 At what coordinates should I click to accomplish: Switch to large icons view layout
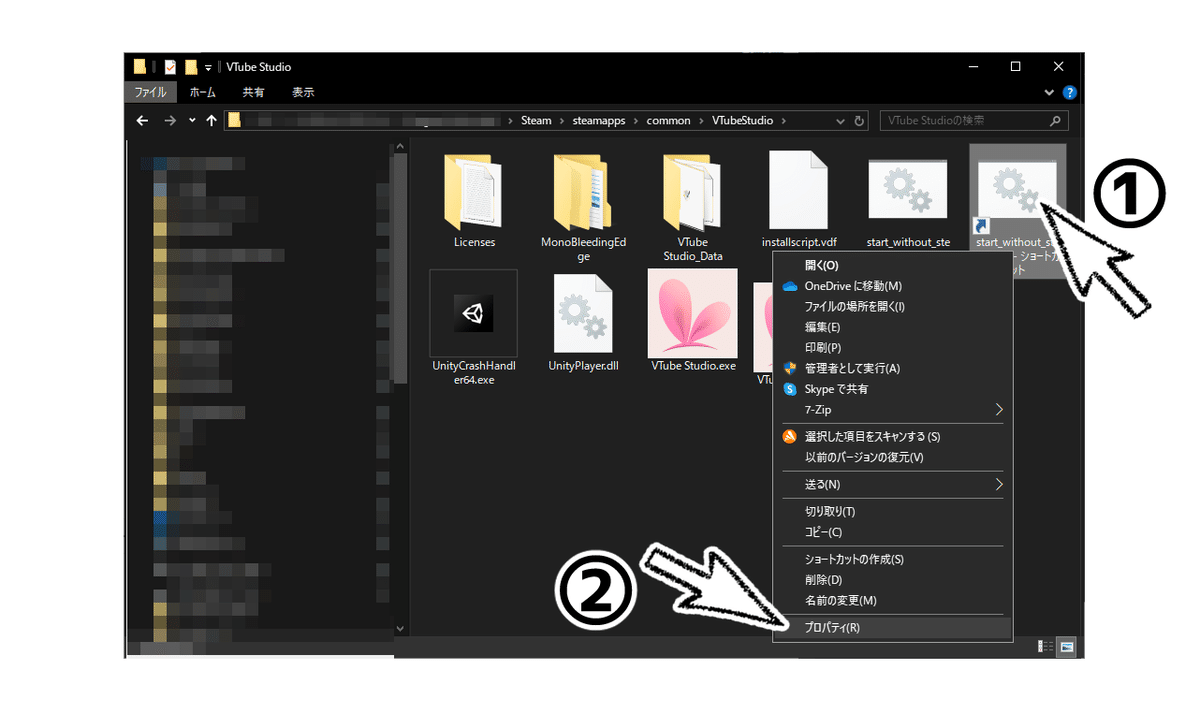pyautogui.click(x=1067, y=647)
